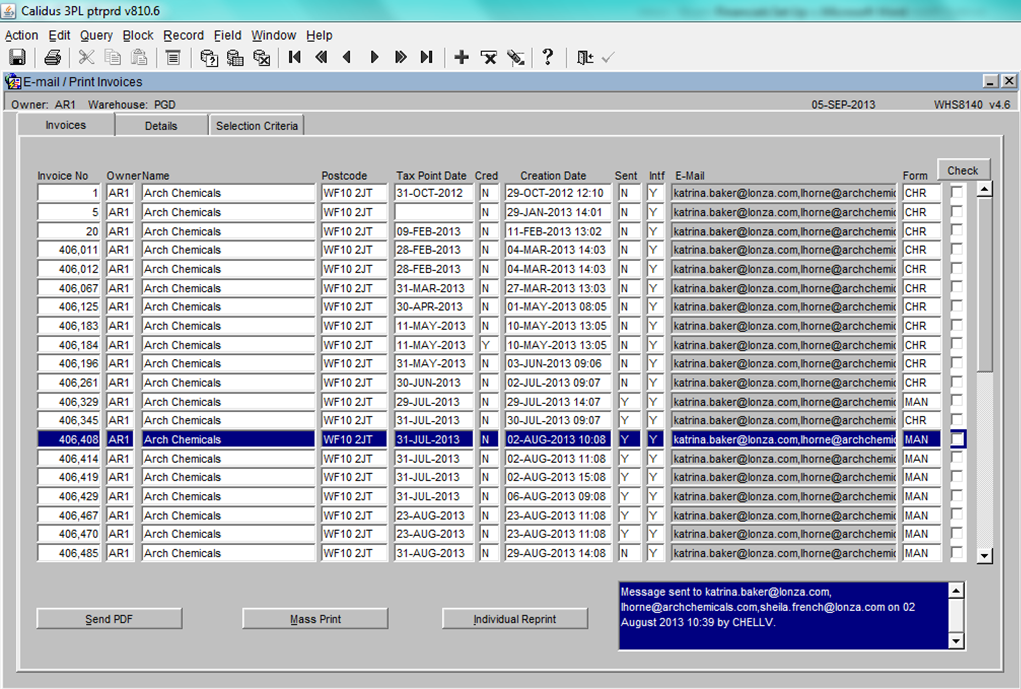Click message box scroll up arrow
1021x689 pixels.
point(956,591)
